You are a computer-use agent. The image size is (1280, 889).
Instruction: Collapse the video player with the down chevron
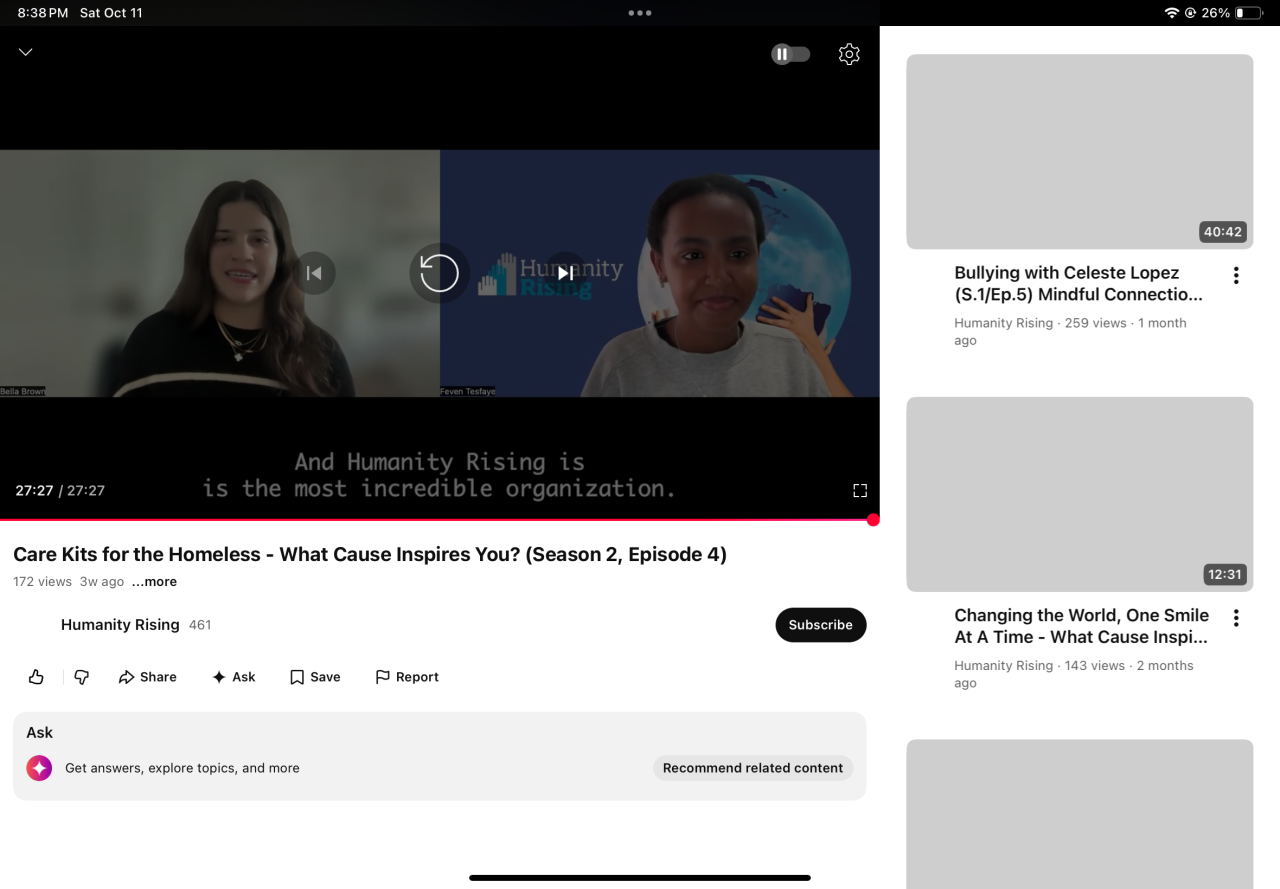(x=26, y=52)
